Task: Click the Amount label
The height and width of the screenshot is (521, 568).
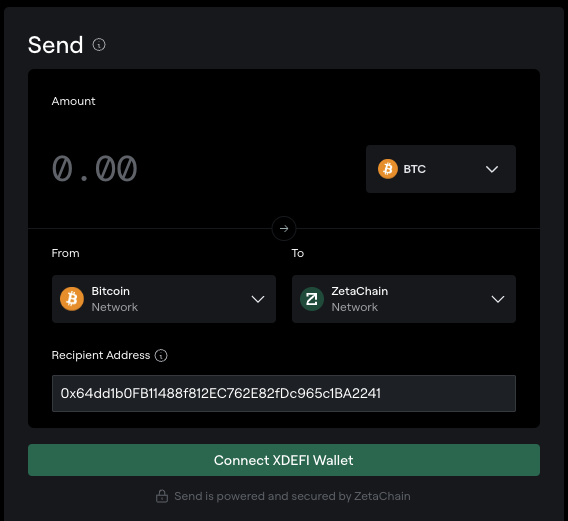Action: tap(74, 101)
